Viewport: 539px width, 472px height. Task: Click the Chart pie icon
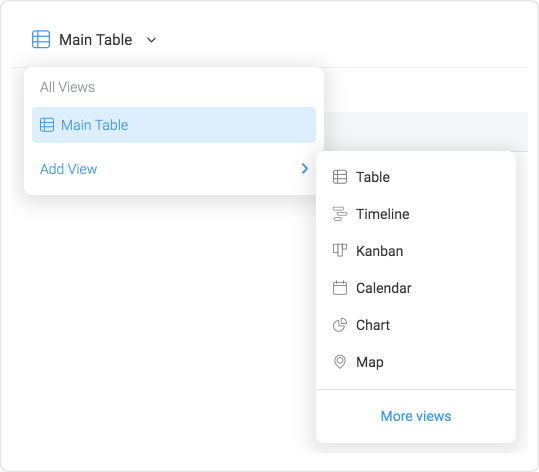click(x=340, y=325)
